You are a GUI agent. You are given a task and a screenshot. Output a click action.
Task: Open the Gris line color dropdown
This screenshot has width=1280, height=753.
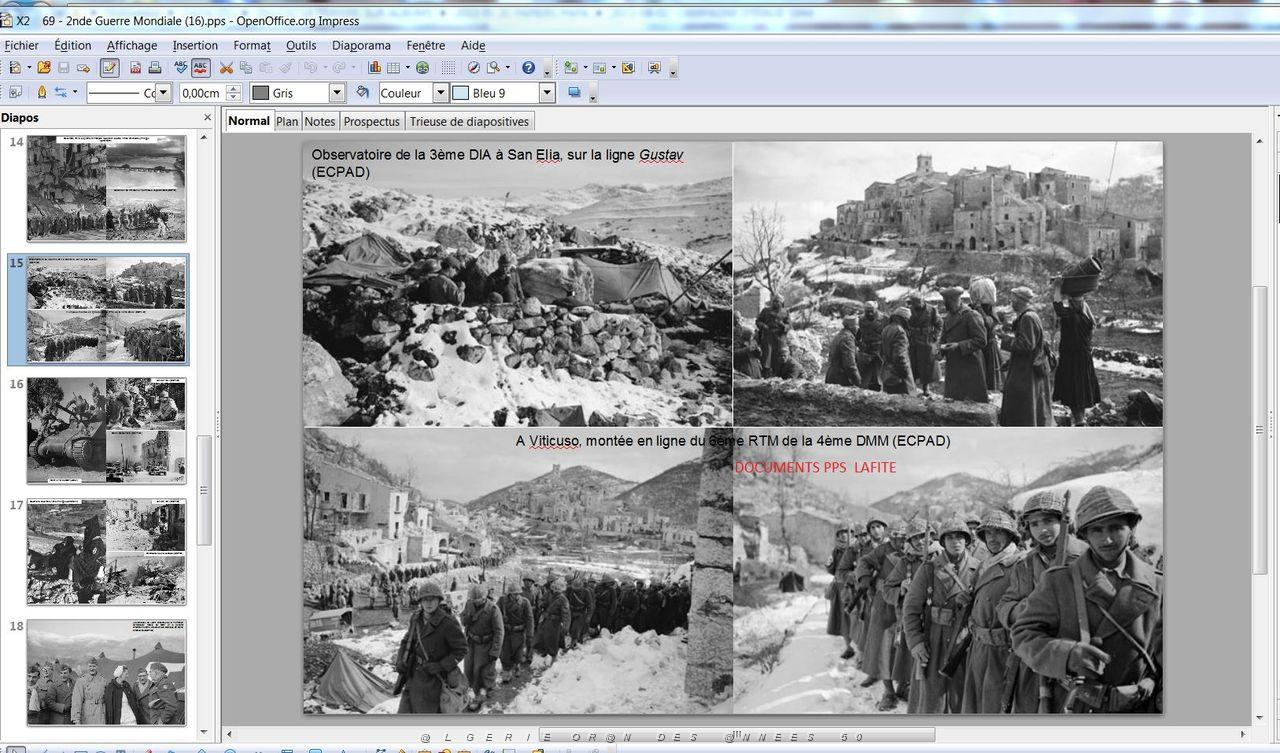point(337,93)
